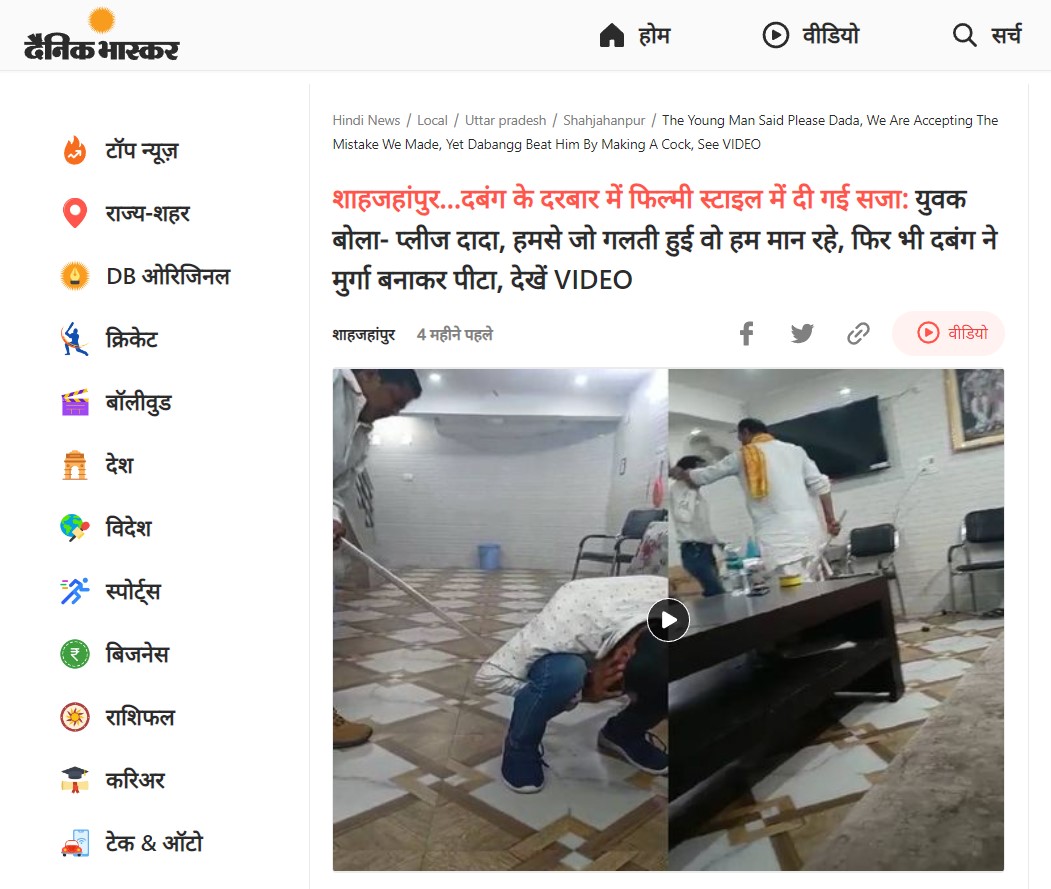This screenshot has height=889, width=1051.
Task: Click the home house icon
Action: (x=611, y=35)
